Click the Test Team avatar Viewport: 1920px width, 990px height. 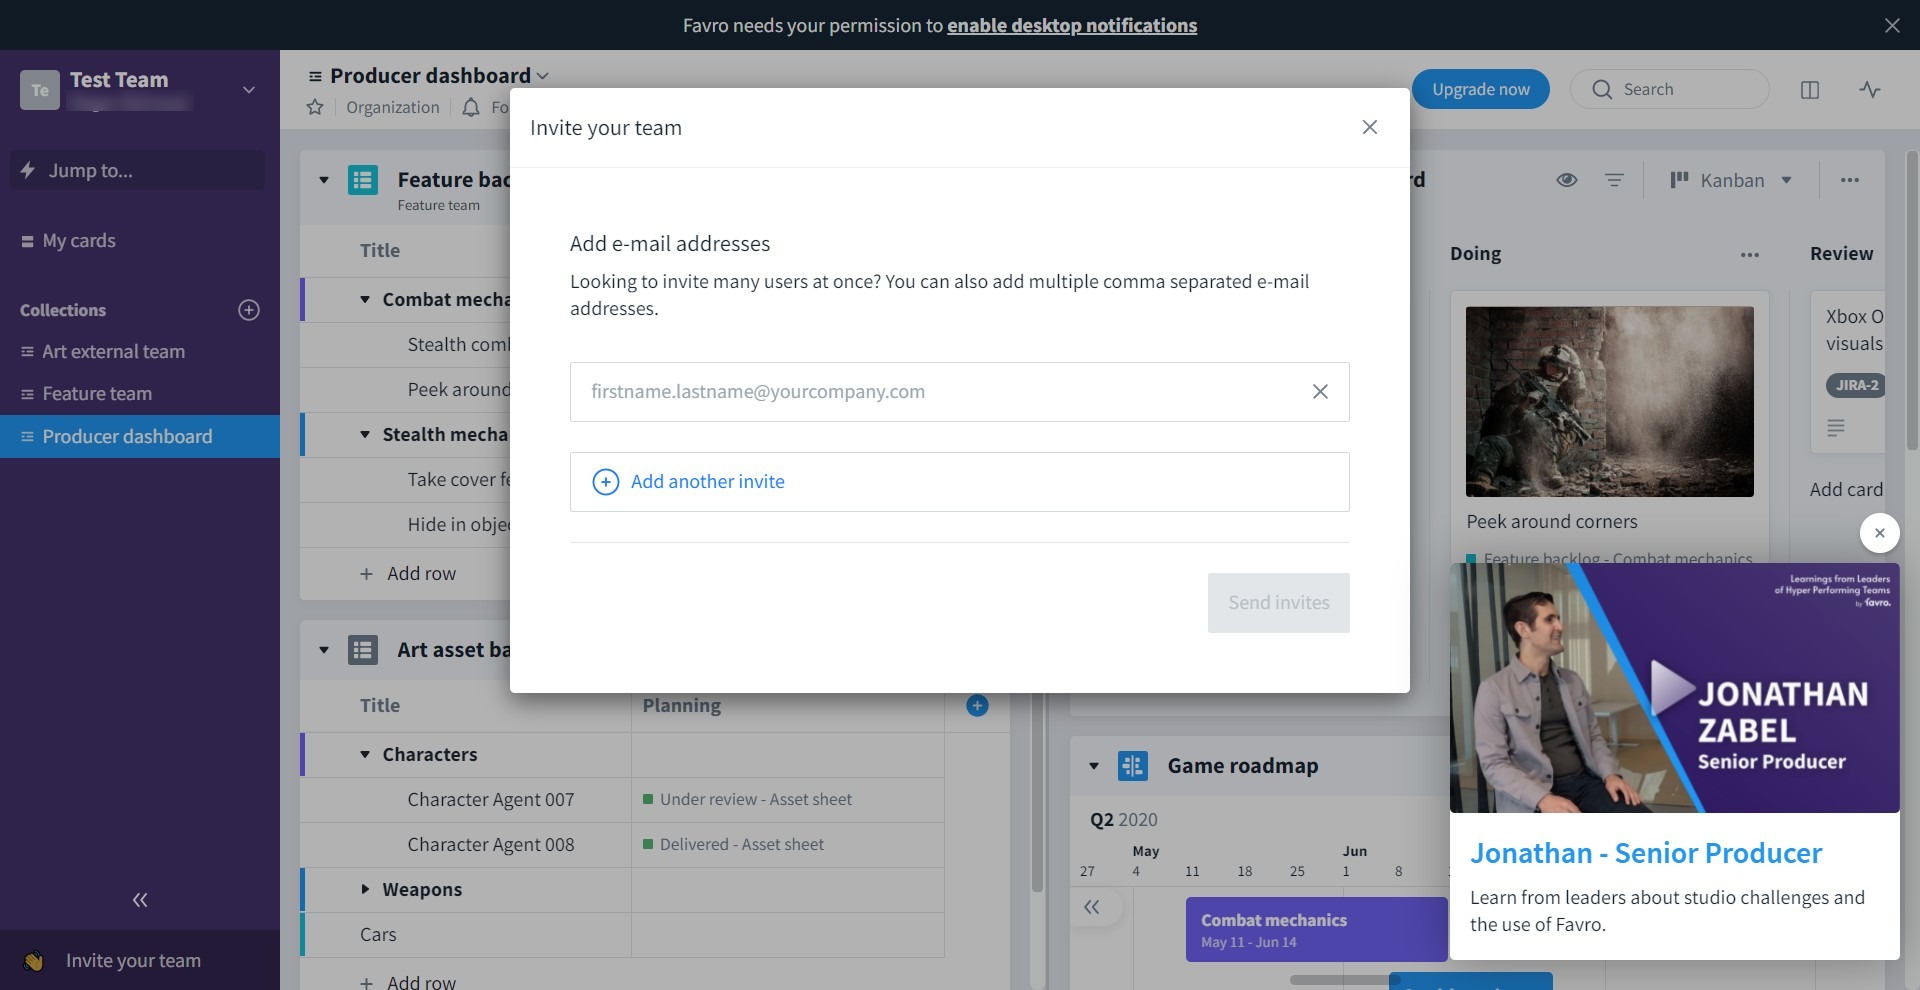coord(40,90)
